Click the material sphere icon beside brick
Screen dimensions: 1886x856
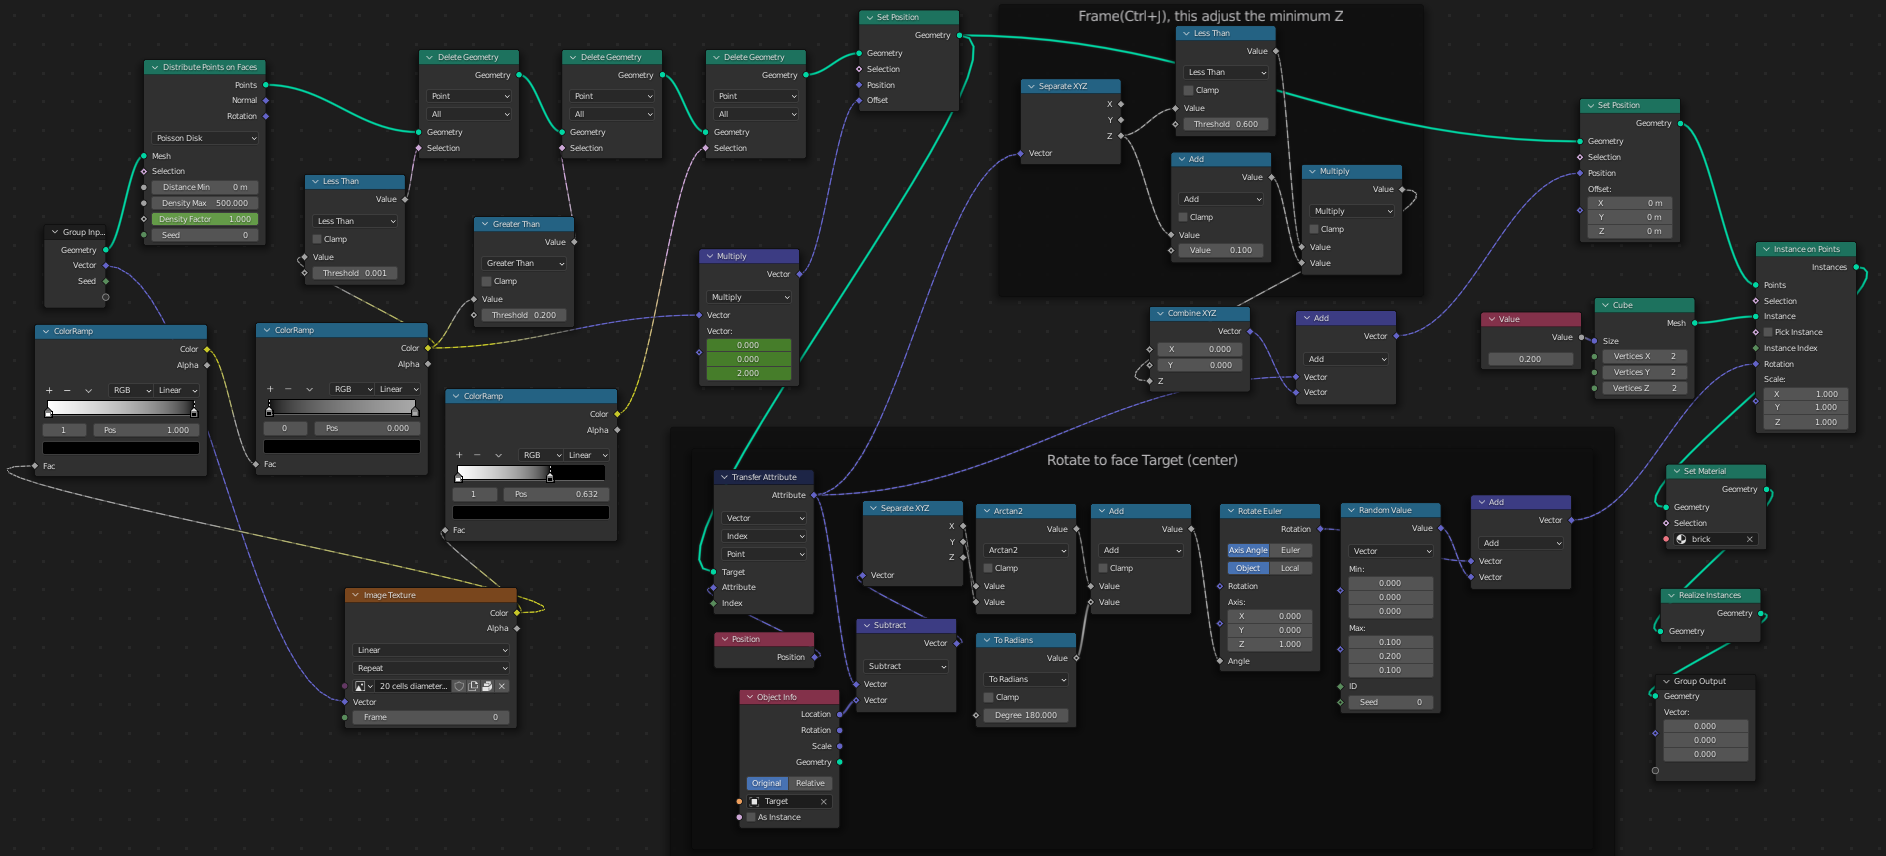click(x=1681, y=539)
